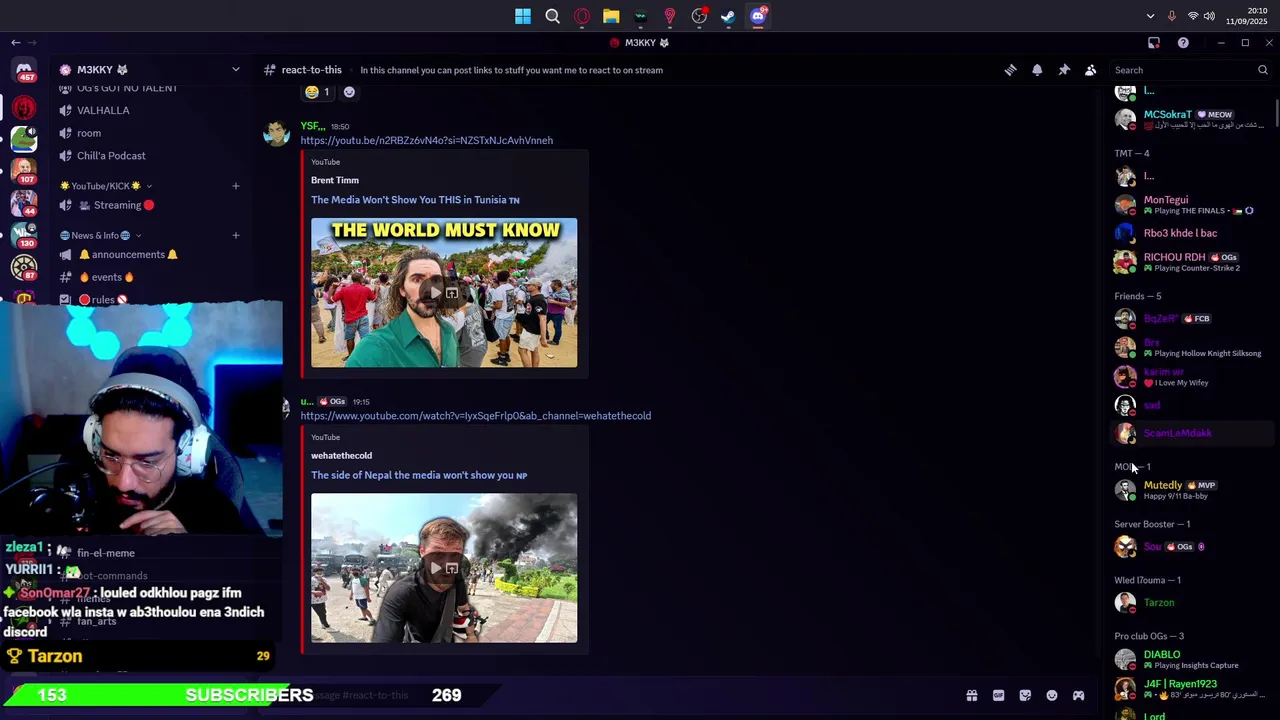Open ScamLaMdakk member profile
The image size is (1280, 720).
tap(1192, 433)
